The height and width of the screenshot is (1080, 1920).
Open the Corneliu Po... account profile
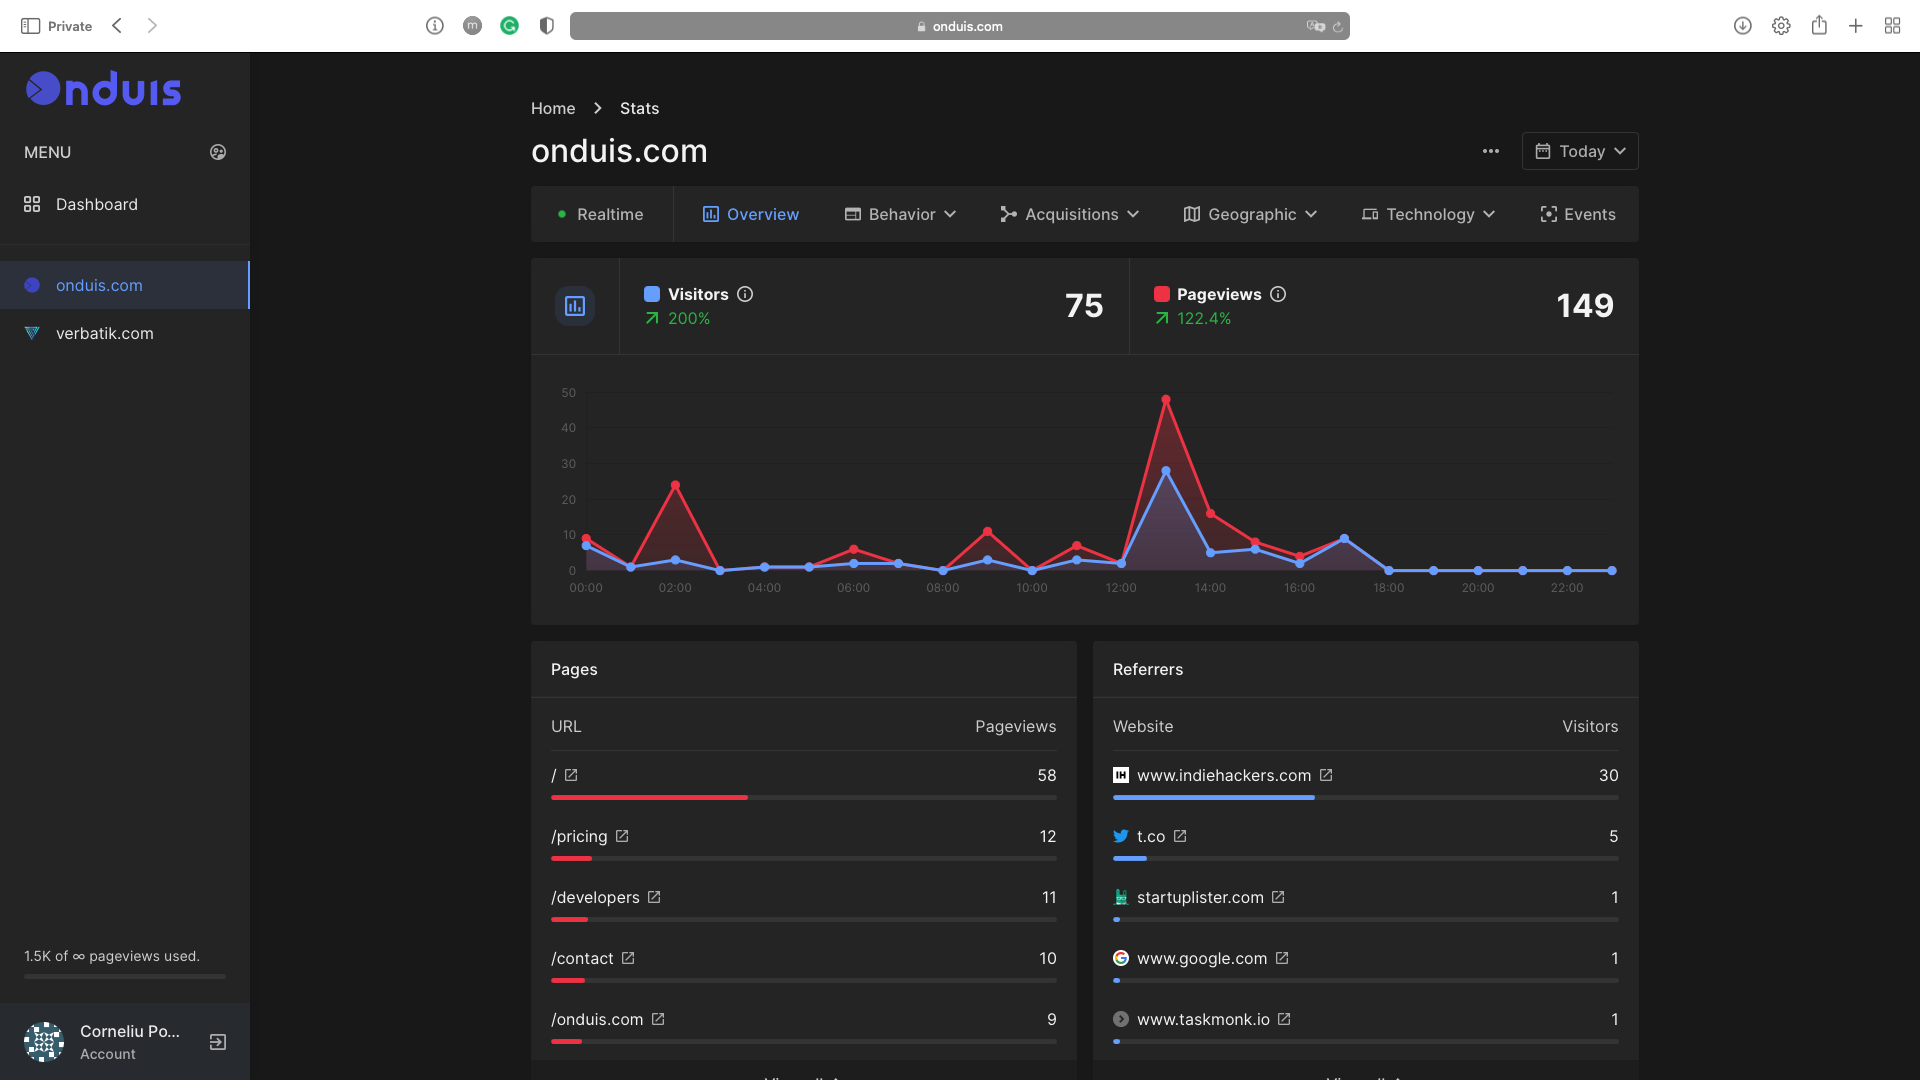[x=130, y=1041]
